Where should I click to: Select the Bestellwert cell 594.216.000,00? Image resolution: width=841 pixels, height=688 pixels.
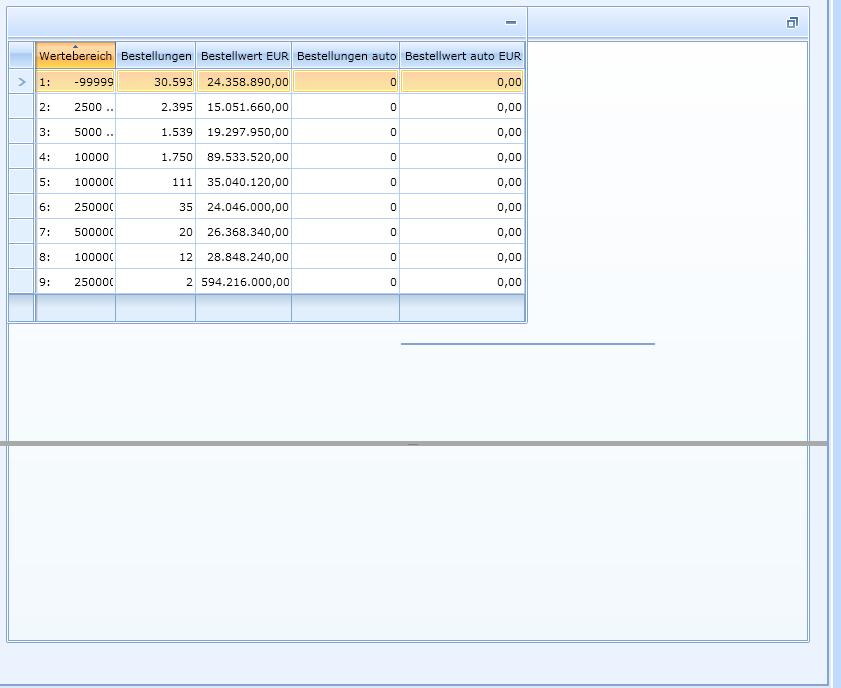(244, 282)
